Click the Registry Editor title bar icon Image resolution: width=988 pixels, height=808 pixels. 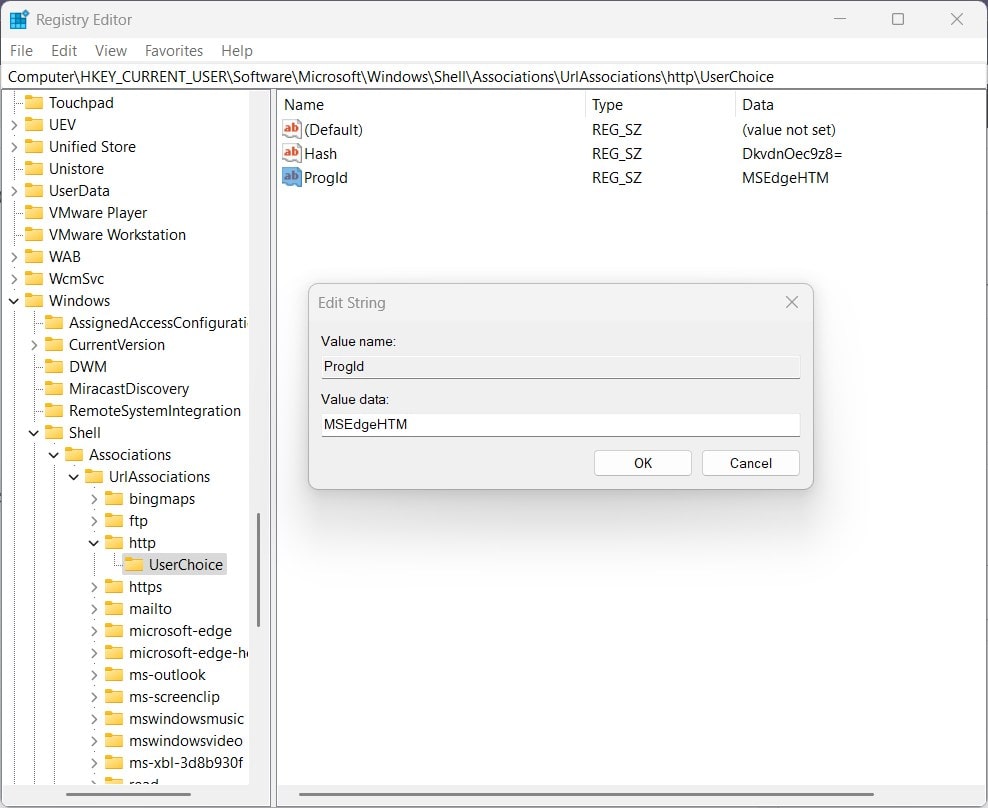(18, 18)
